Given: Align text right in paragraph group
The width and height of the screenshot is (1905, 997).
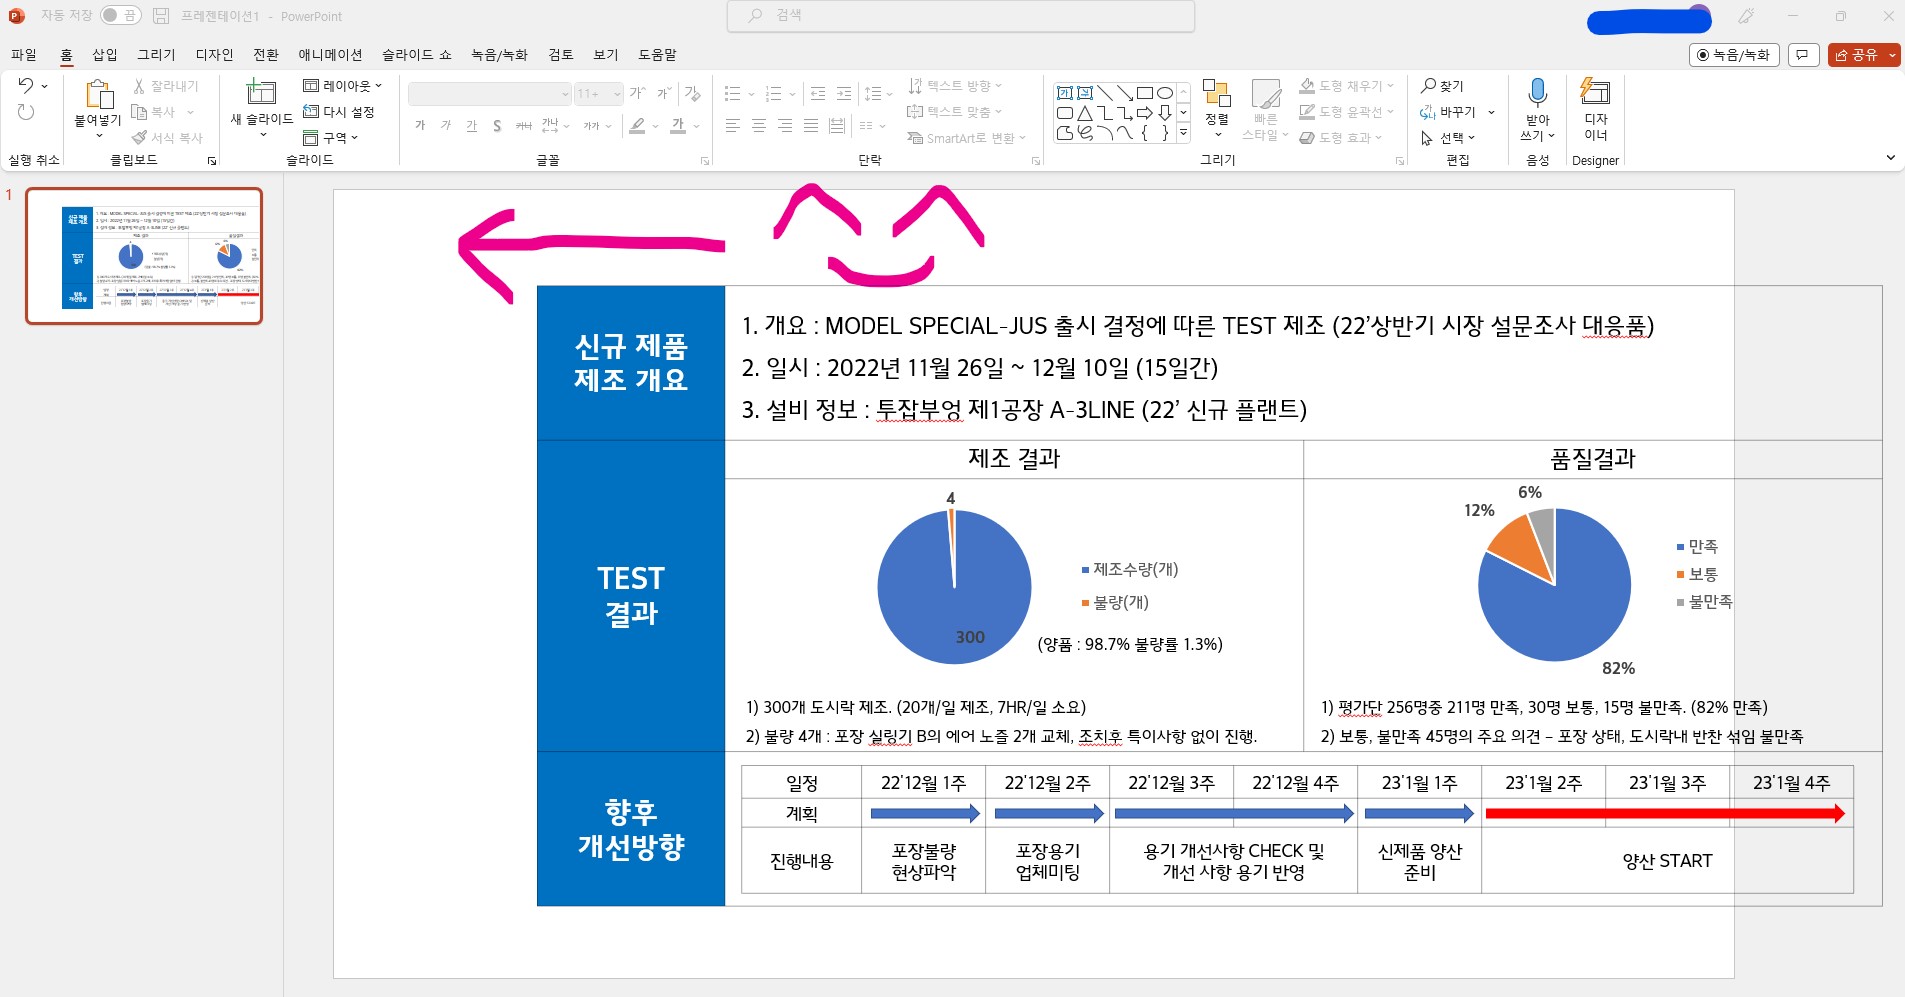Looking at the screenshot, I should 785,126.
